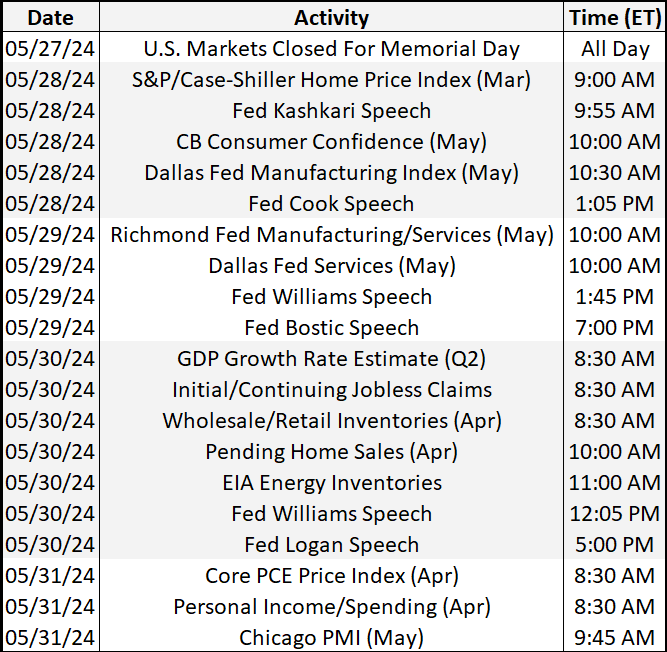
Task: Select Initial/Continuing Jobless Claims cell
Action: 331,390
